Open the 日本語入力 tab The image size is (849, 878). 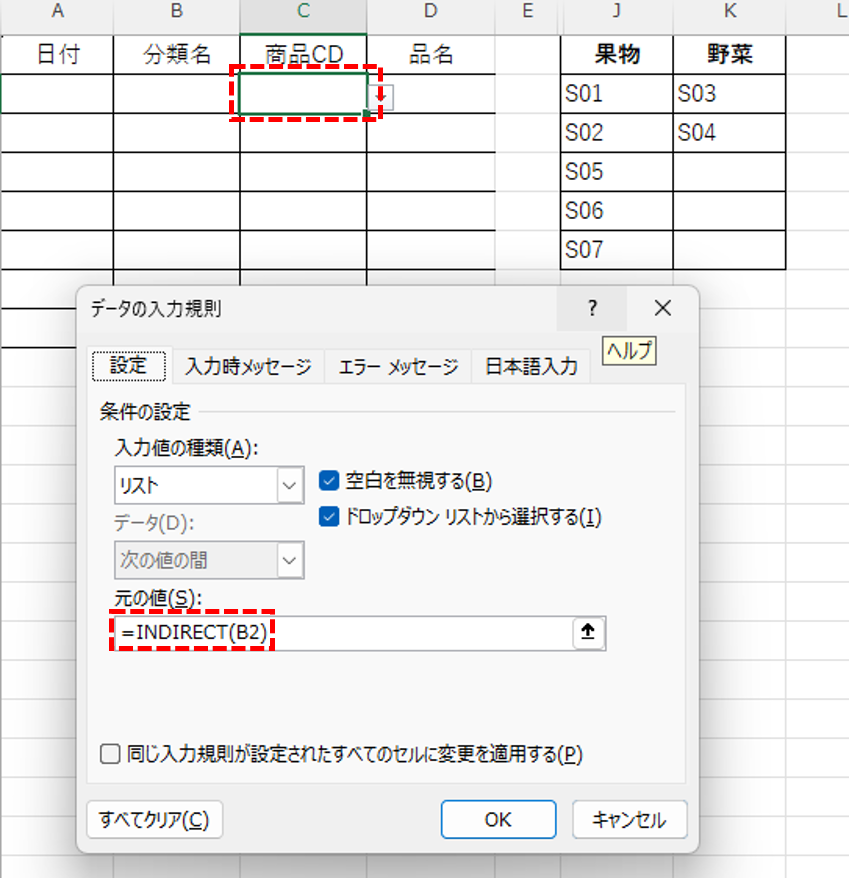[531, 367]
